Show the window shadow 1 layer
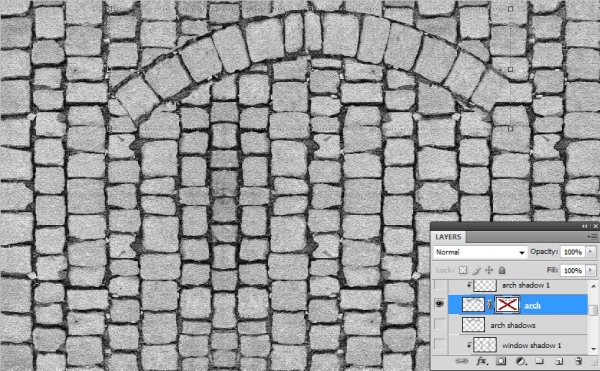The height and width of the screenshot is (371, 600). [x=440, y=345]
